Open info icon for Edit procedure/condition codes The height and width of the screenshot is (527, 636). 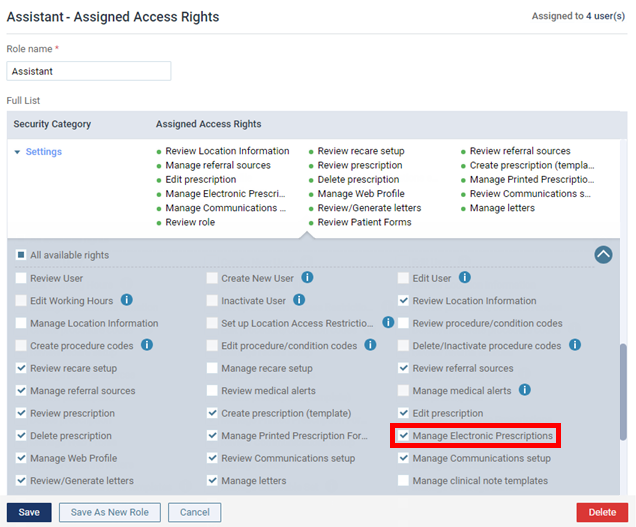click(370, 346)
